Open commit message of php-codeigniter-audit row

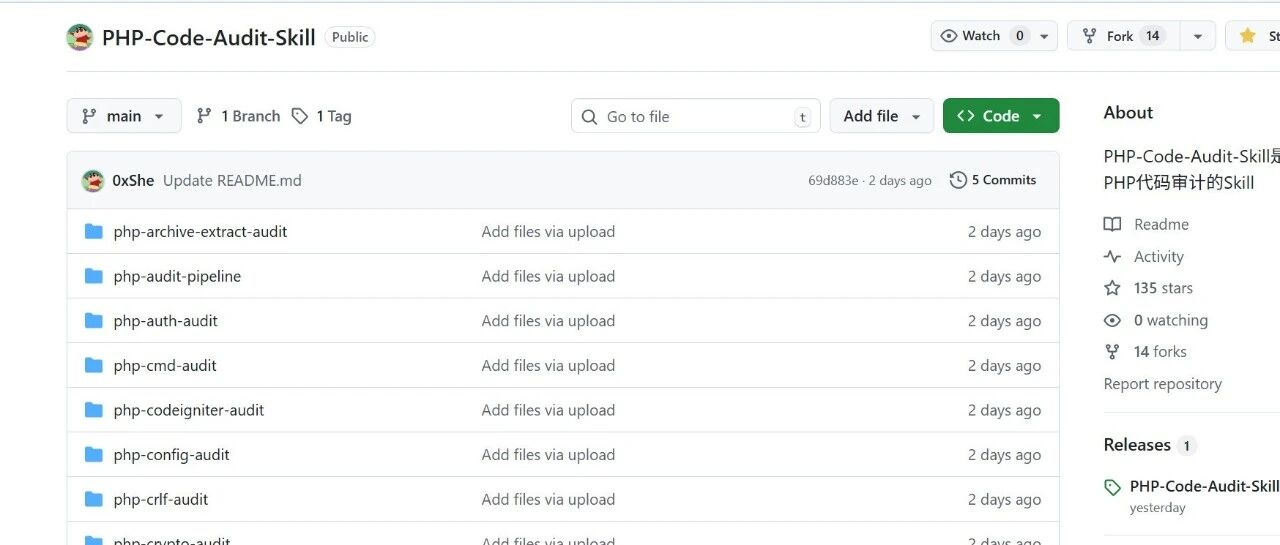548,410
